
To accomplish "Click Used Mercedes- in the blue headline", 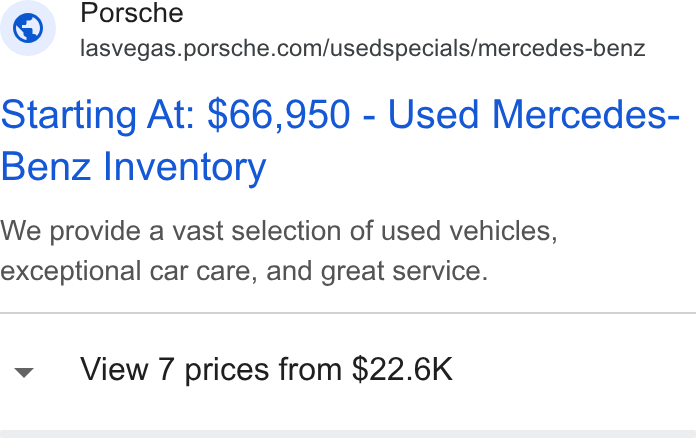I will click(x=534, y=114).
